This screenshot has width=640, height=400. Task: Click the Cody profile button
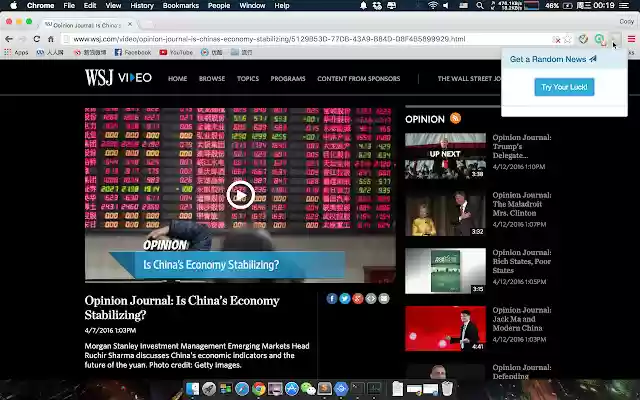tap(626, 21)
